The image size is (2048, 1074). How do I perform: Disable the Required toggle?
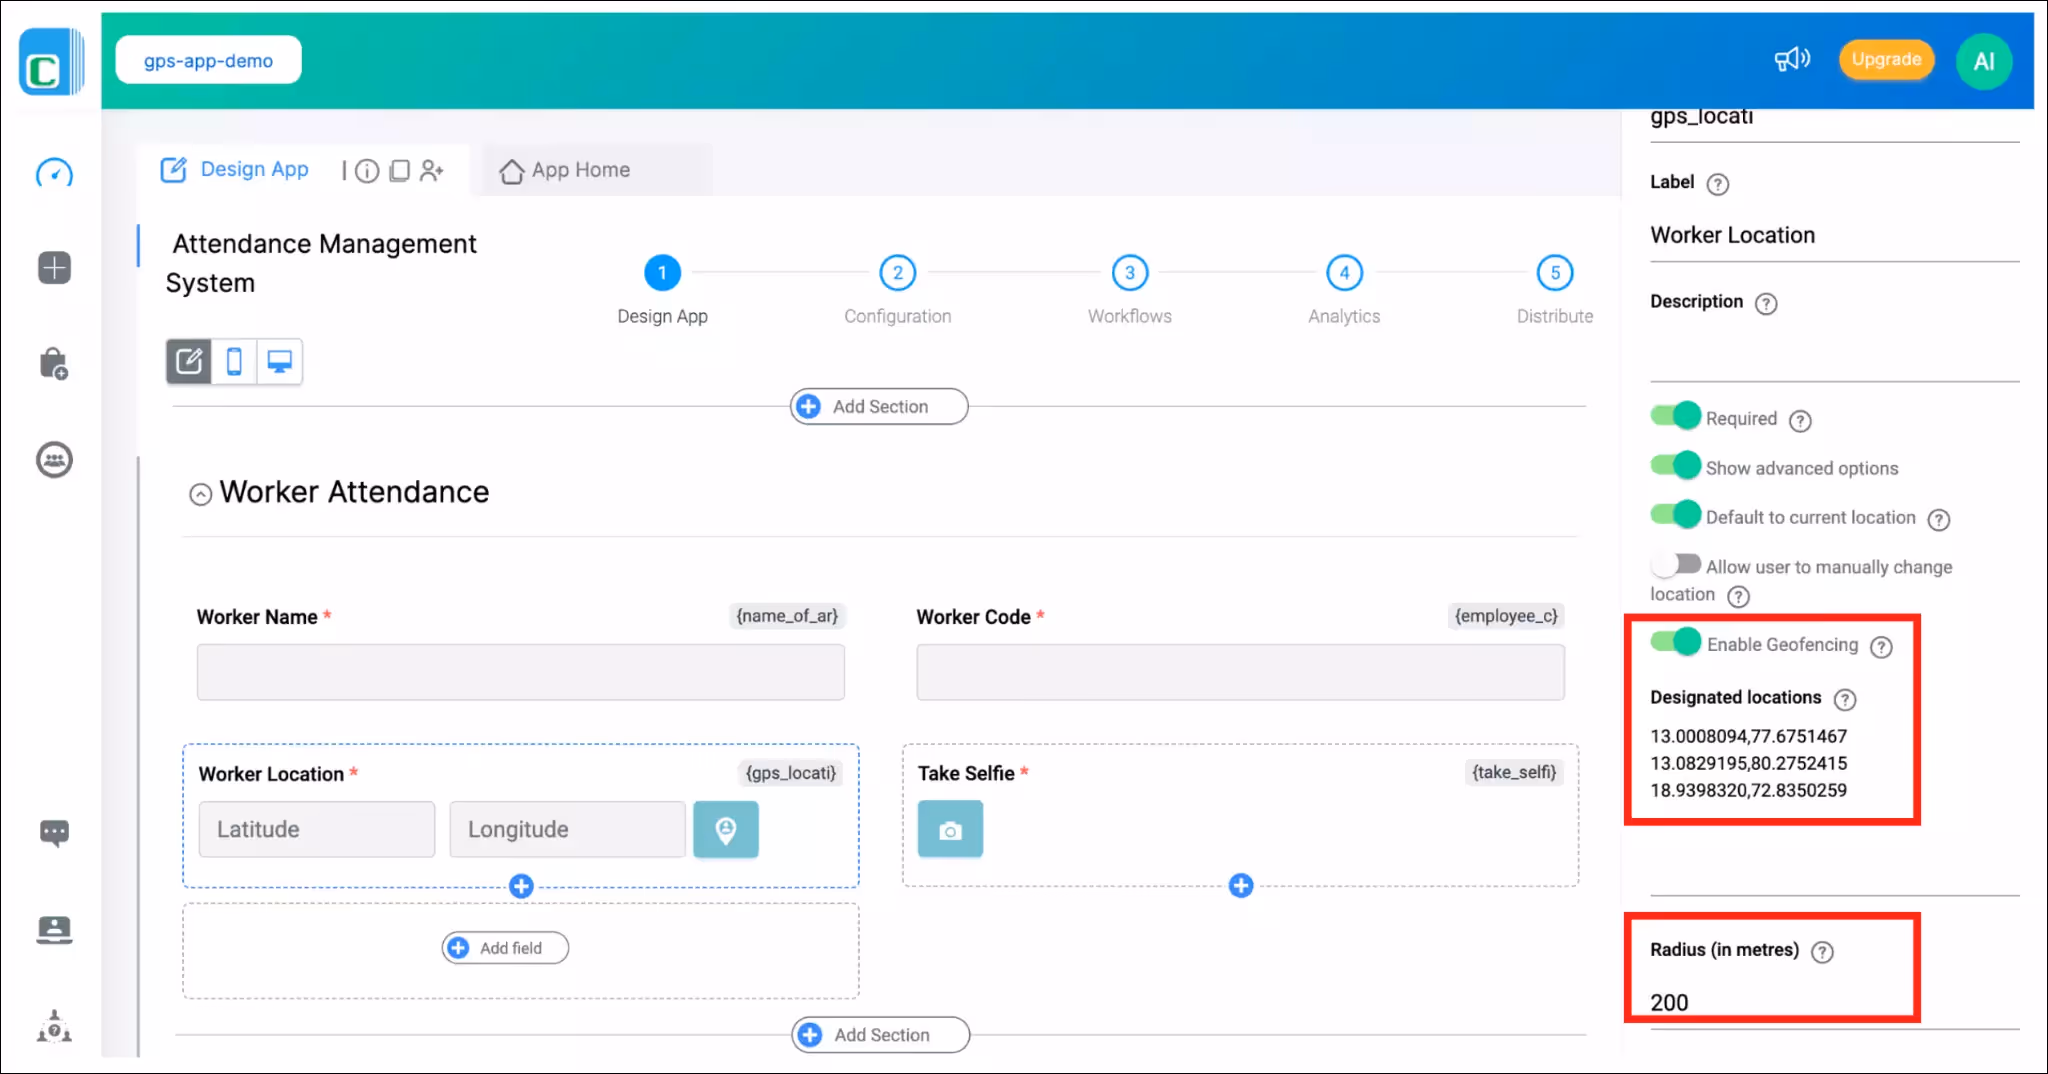(1674, 415)
